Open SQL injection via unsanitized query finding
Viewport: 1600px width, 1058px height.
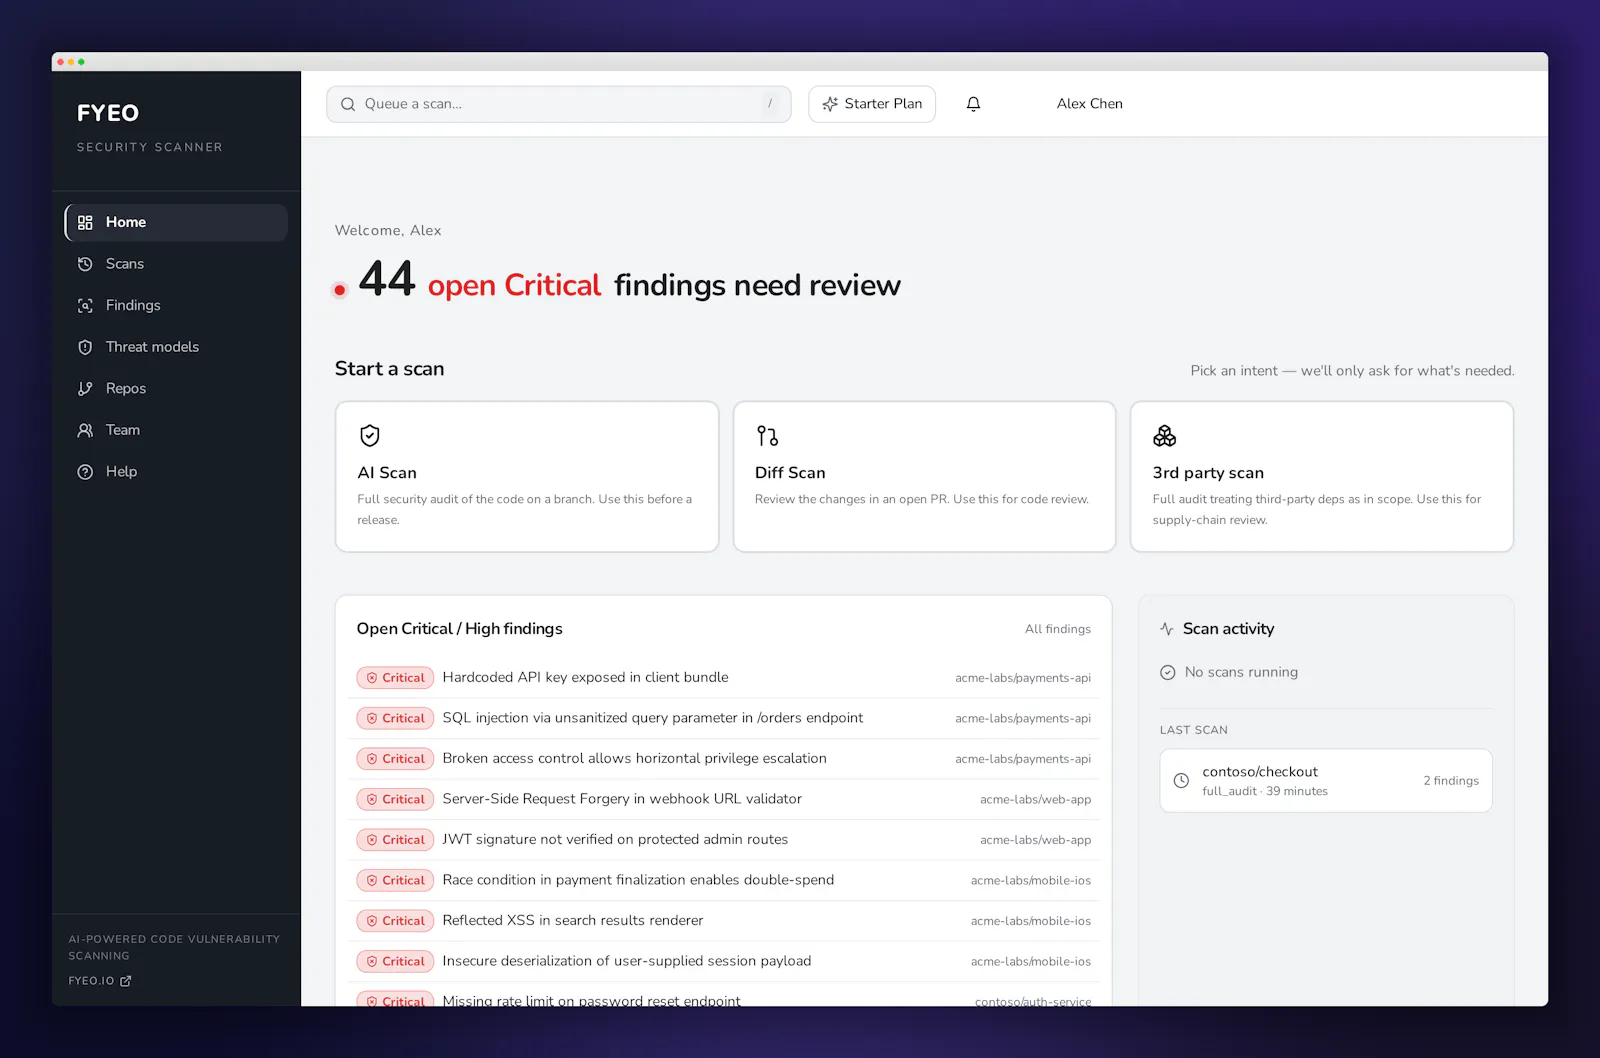tap(724, 718)
